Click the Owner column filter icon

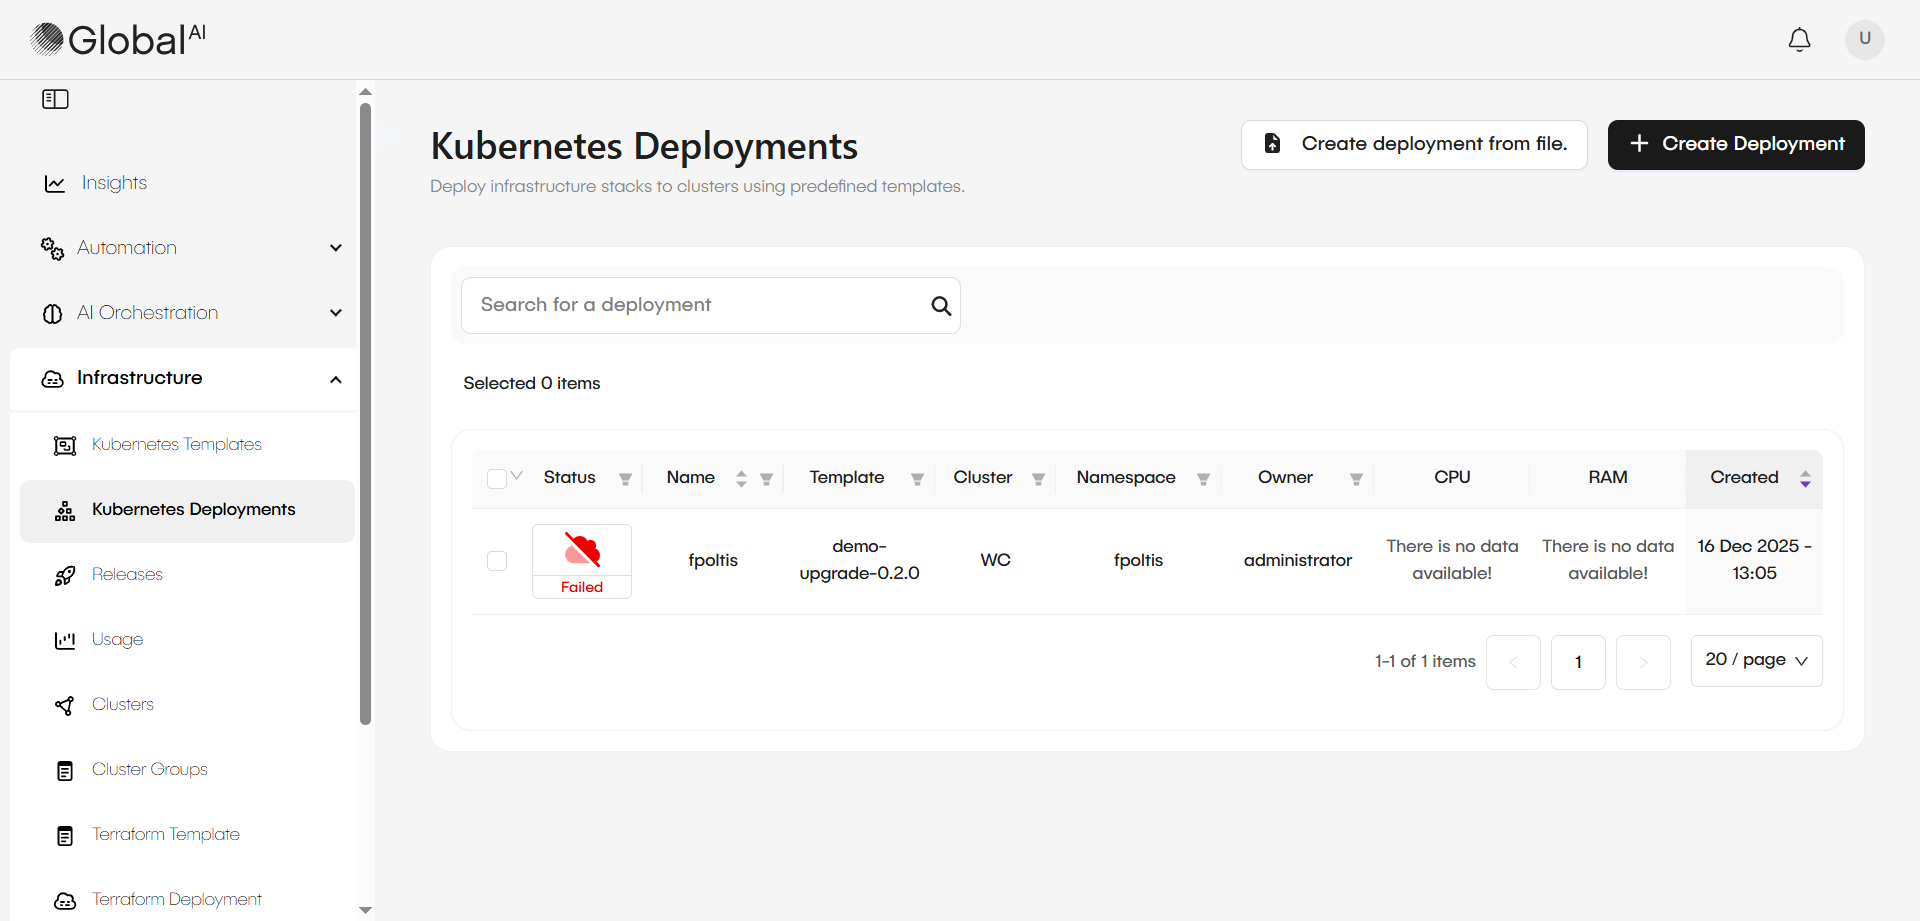[x=1356, y=479]
